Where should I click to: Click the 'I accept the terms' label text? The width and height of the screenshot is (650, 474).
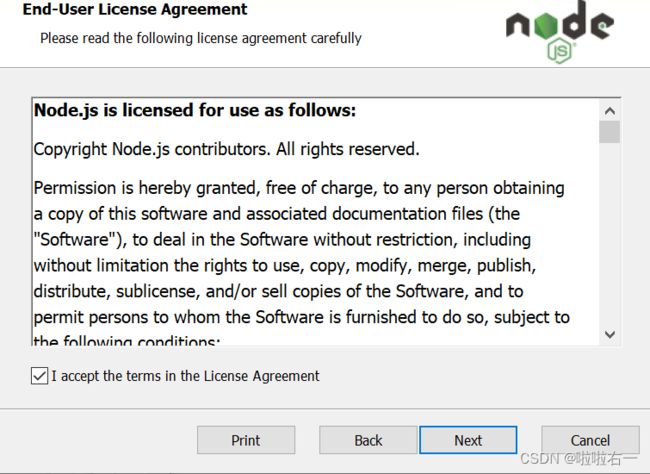[185, 376]
